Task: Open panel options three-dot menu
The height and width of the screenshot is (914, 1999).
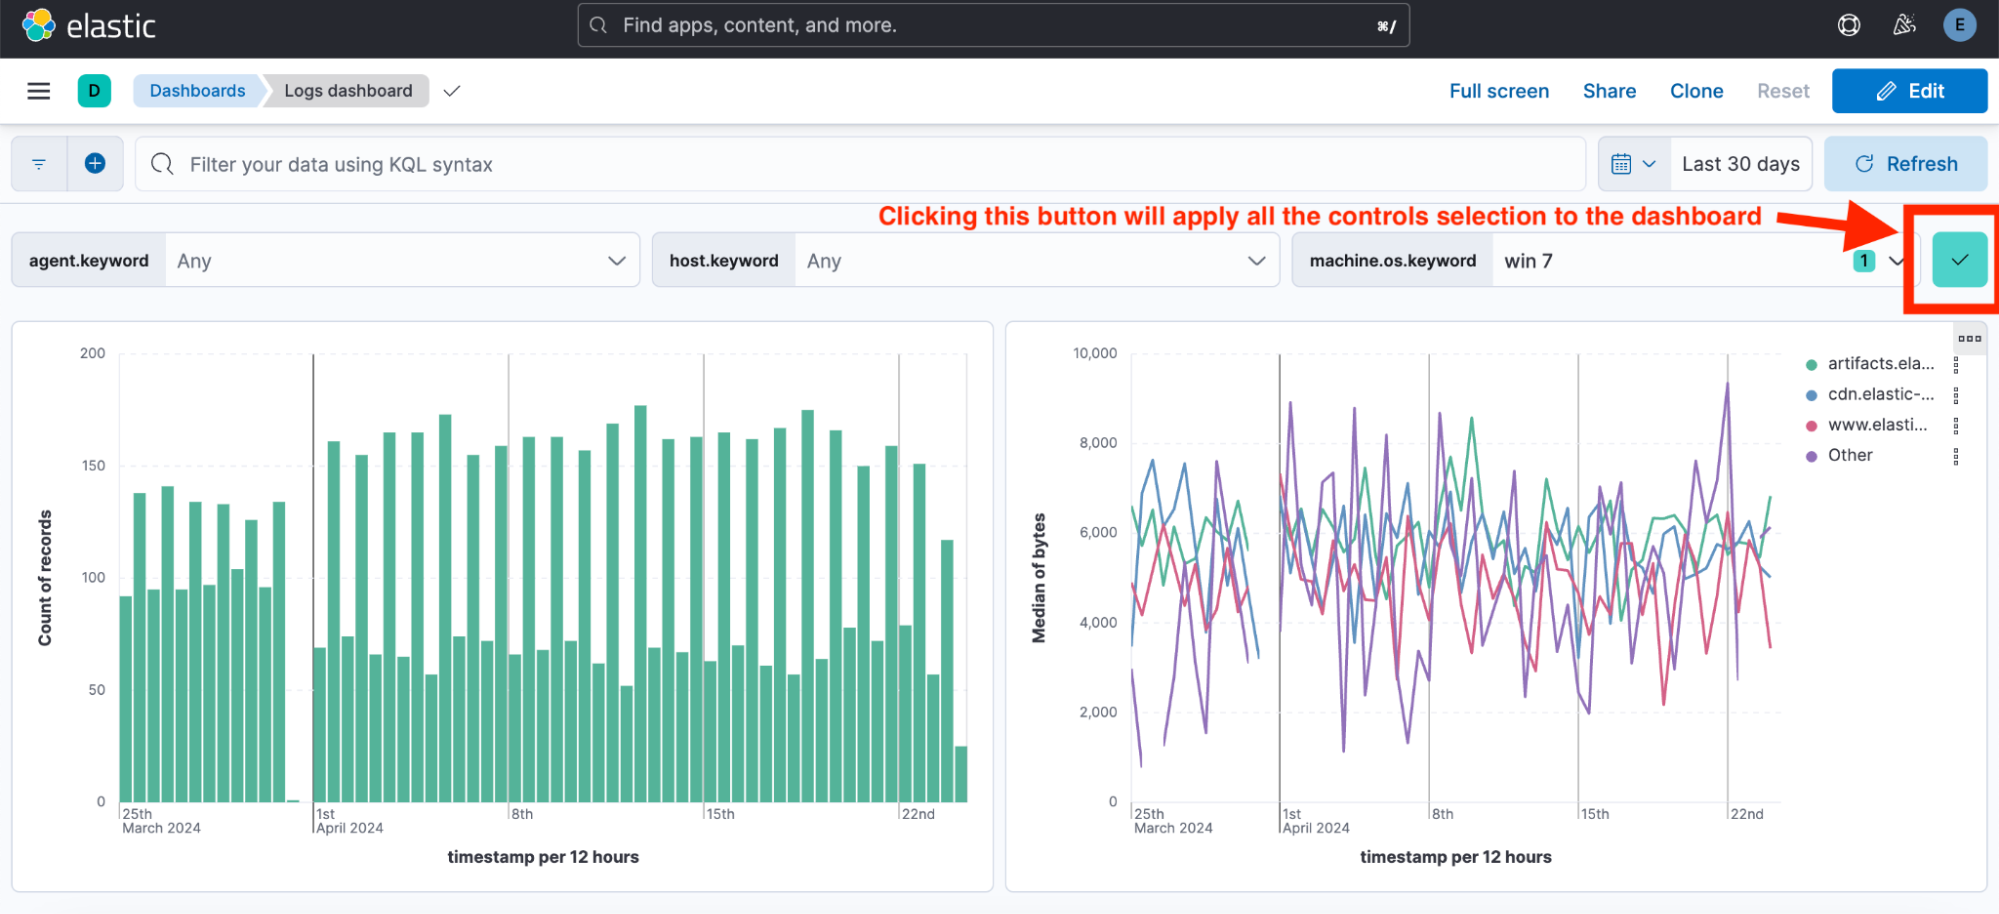Action: (x=1969, y=339)
